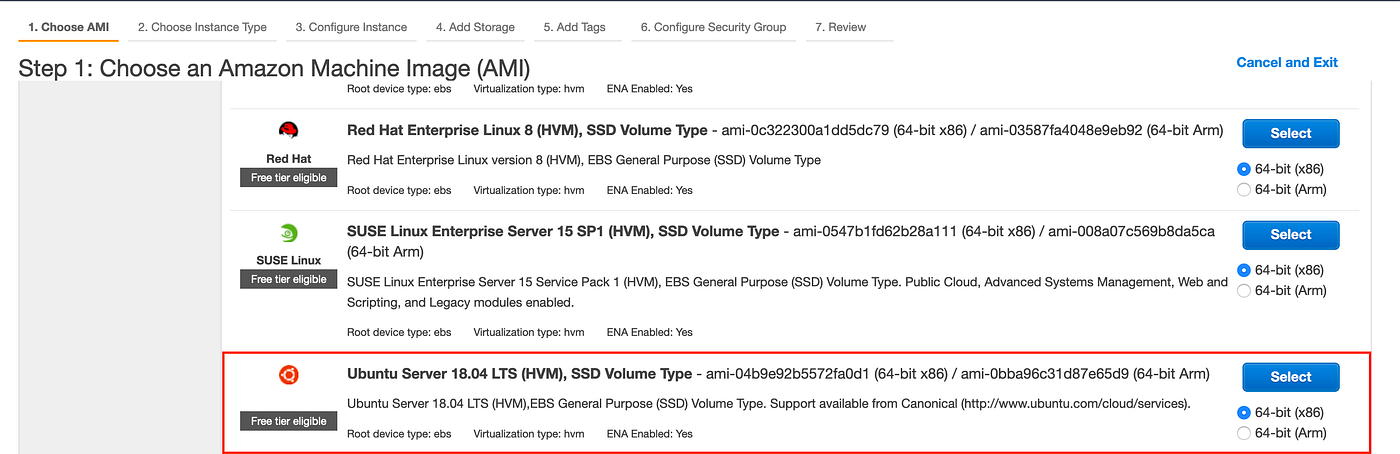The image size is (1400, 454).
Task: Click 'Root device type: ebs' in Ubuntu row
Action: click(399, 434)
